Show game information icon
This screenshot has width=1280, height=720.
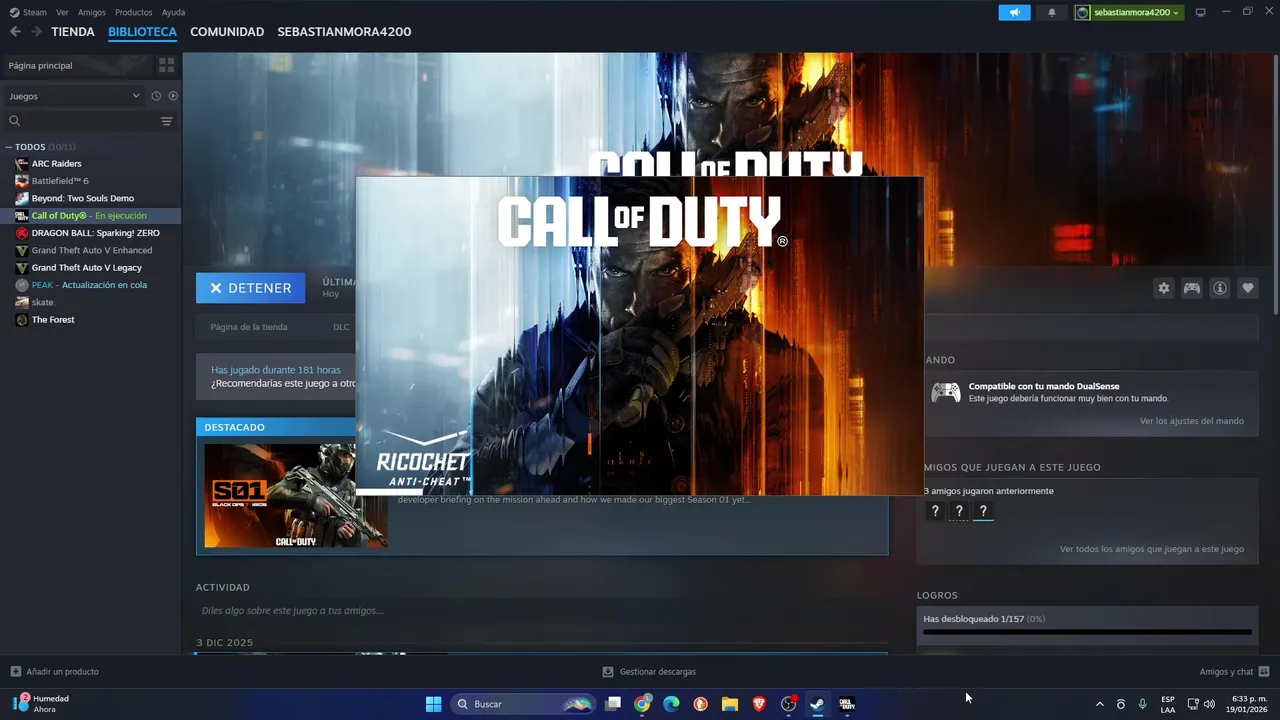1220,288
